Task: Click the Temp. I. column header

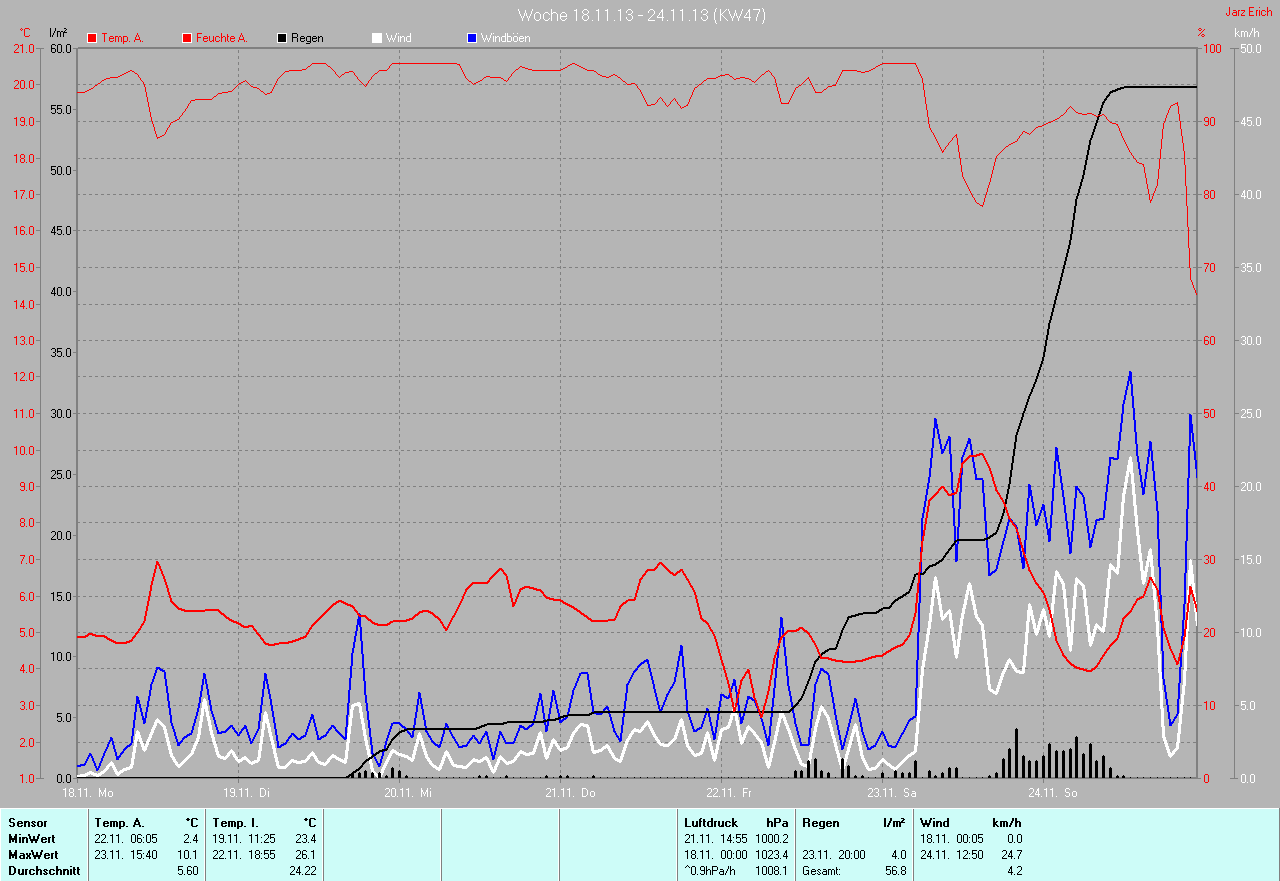Action: (x=234, y=823)
